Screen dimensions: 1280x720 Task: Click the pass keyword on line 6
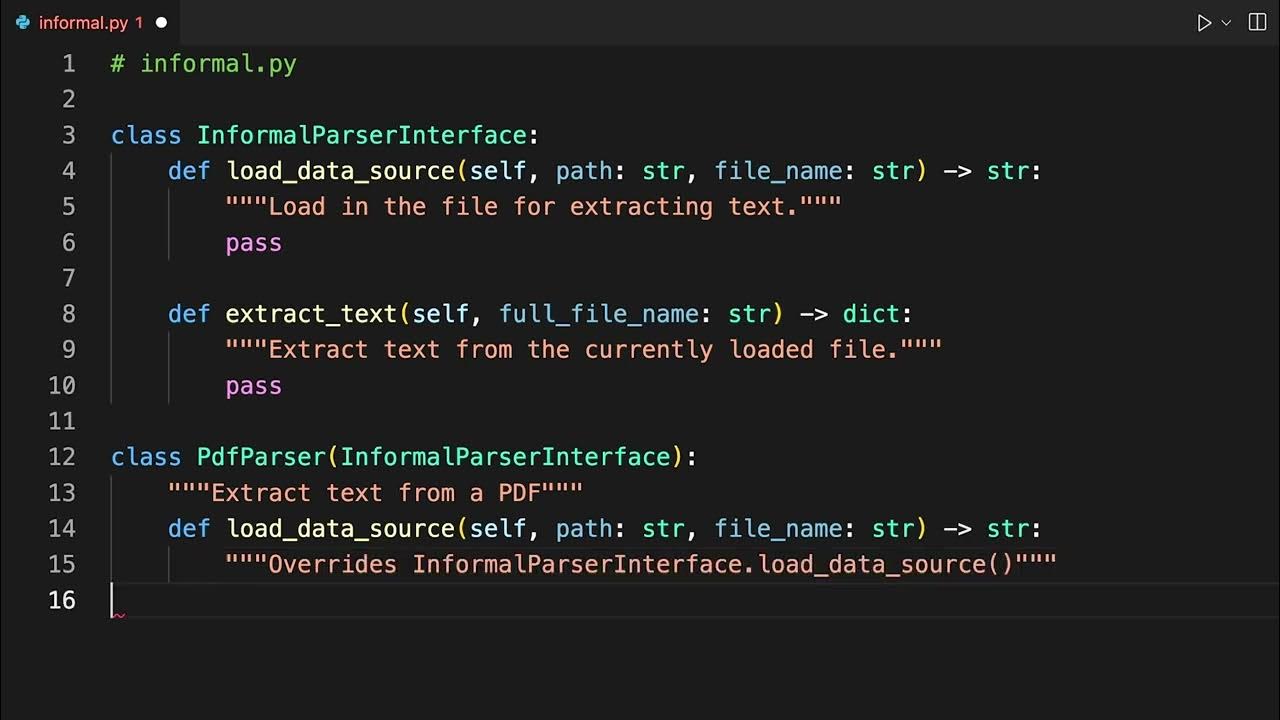(254, 243)
